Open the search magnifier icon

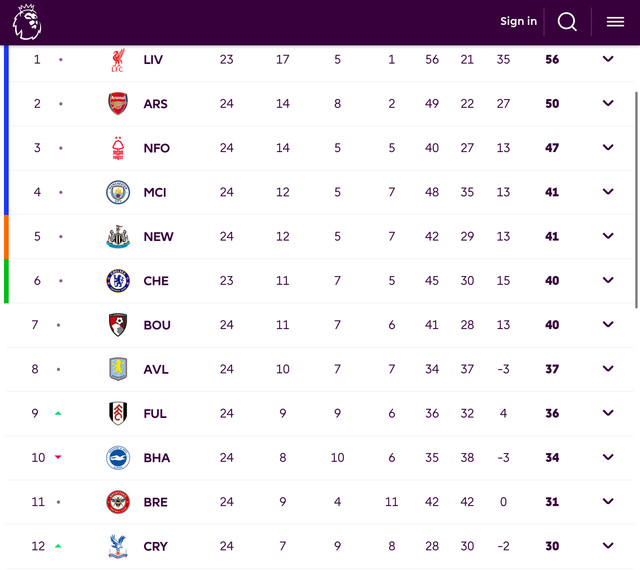567,22
